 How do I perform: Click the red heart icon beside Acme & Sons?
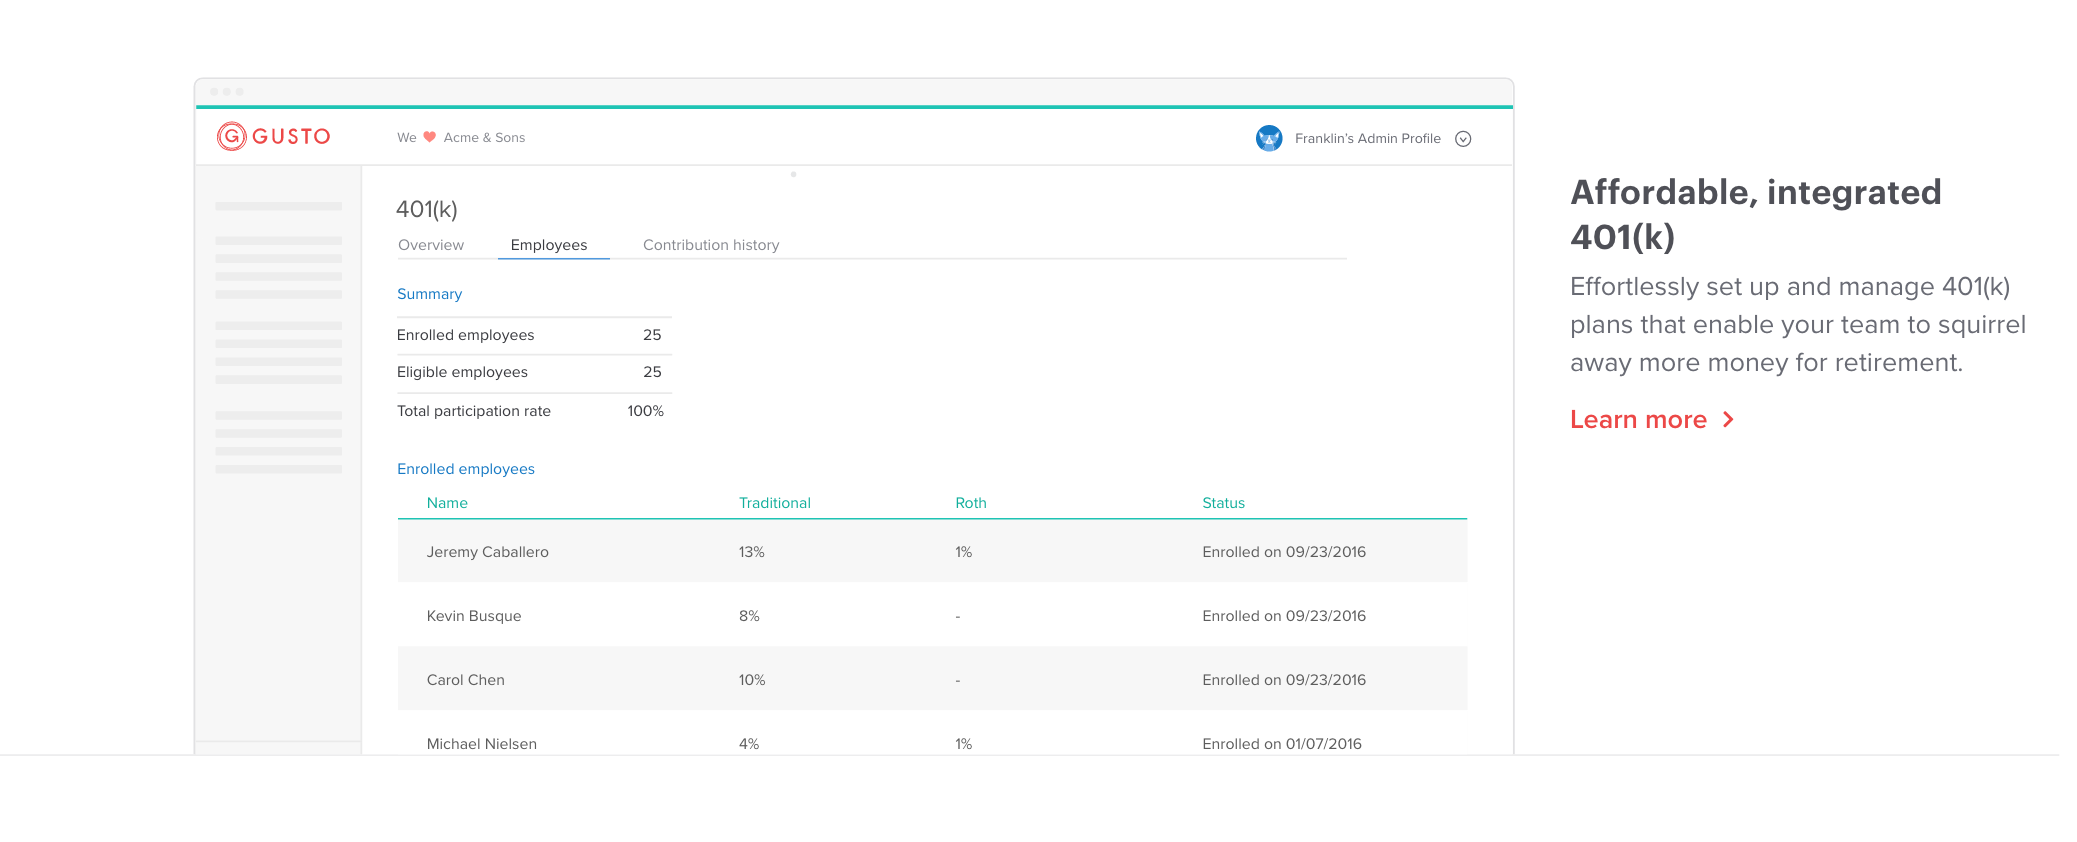click(430, 137)
